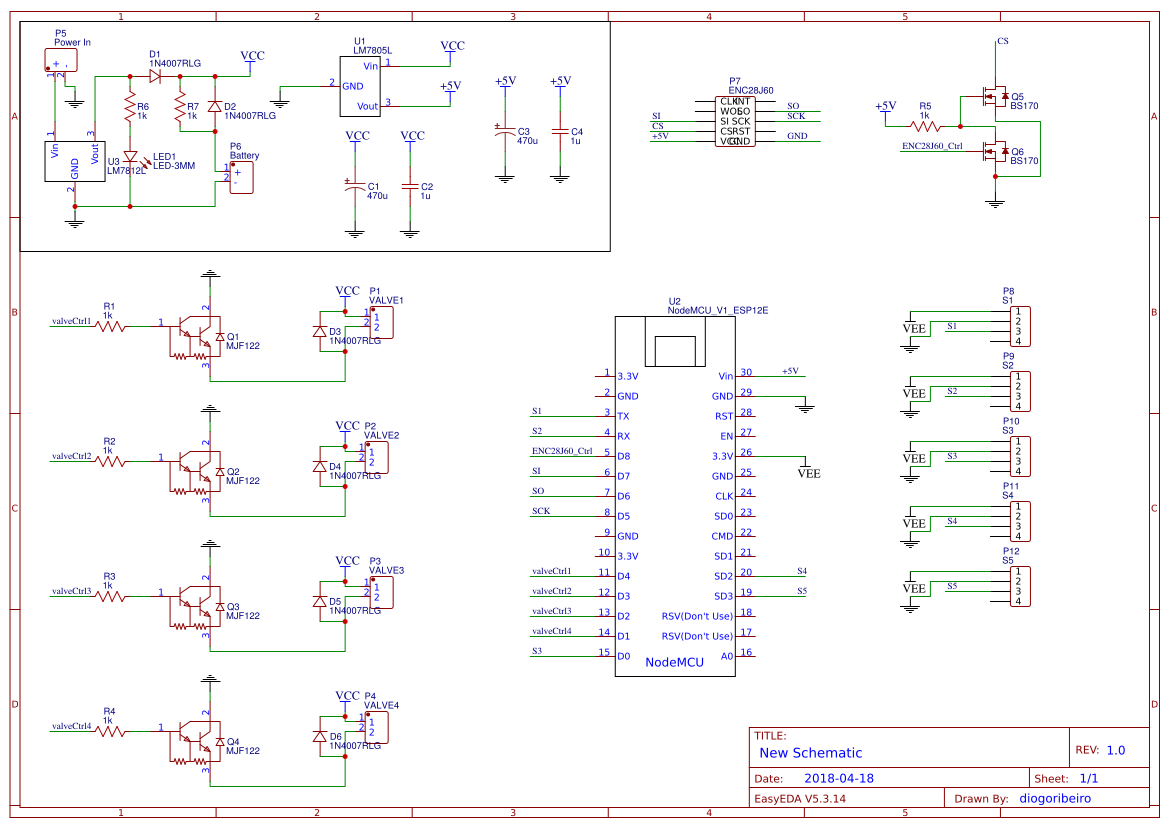Click the date 2018-04-18 field
The width and height of the screenshot is (1171, 828).
tap(839, 778)
